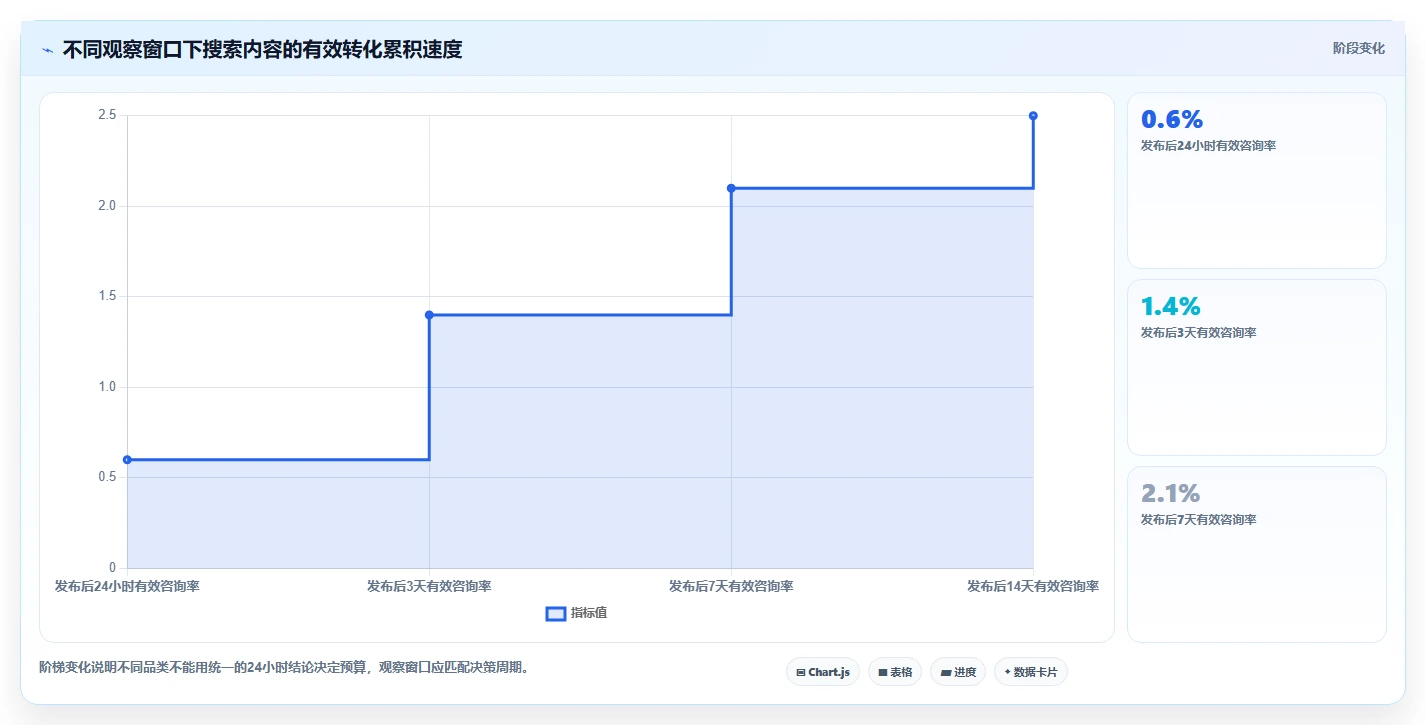The width and height of the screenshot is (1426, 725).
Task: Select the 进度 tag pill
Action: [958, 672]
